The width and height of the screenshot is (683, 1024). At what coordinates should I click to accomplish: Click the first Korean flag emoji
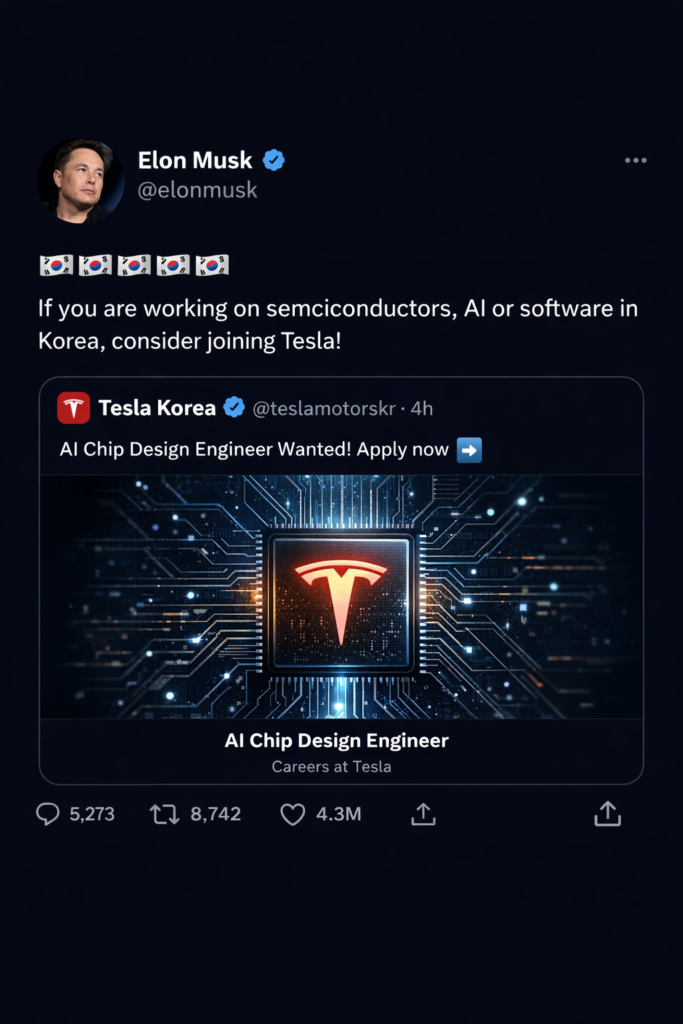pos(56,265)
